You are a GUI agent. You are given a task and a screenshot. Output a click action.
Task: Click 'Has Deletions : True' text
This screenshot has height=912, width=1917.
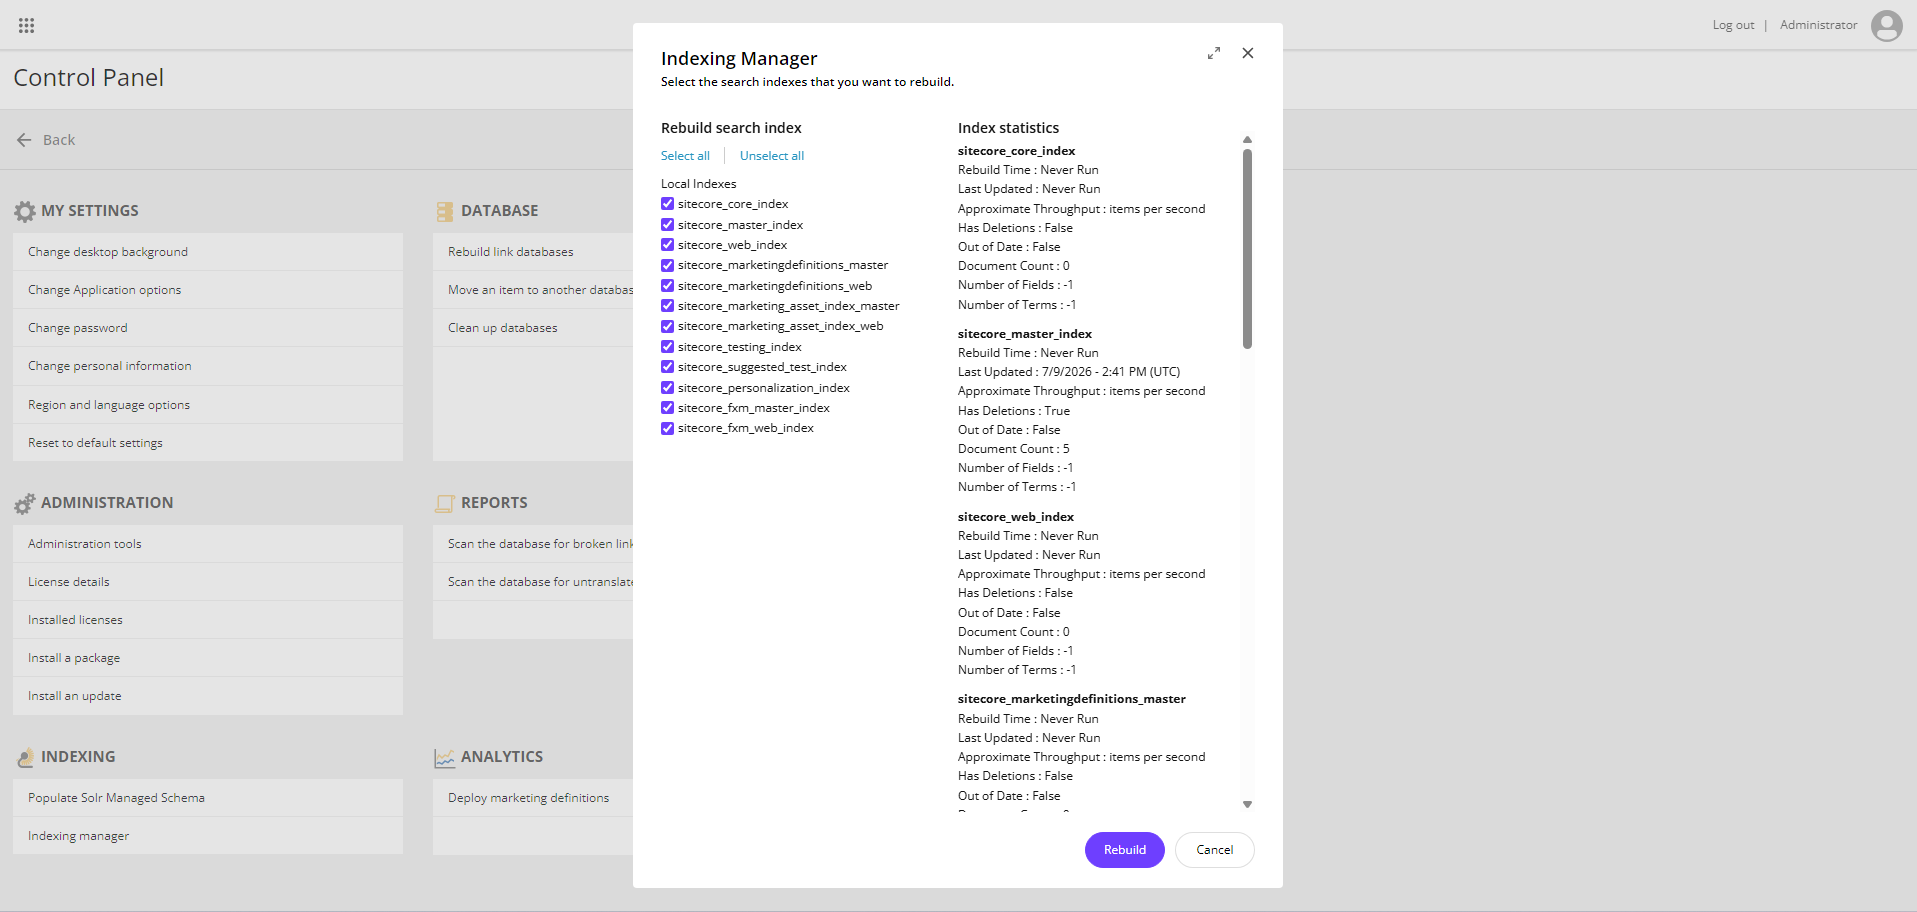pos(1014,411)
